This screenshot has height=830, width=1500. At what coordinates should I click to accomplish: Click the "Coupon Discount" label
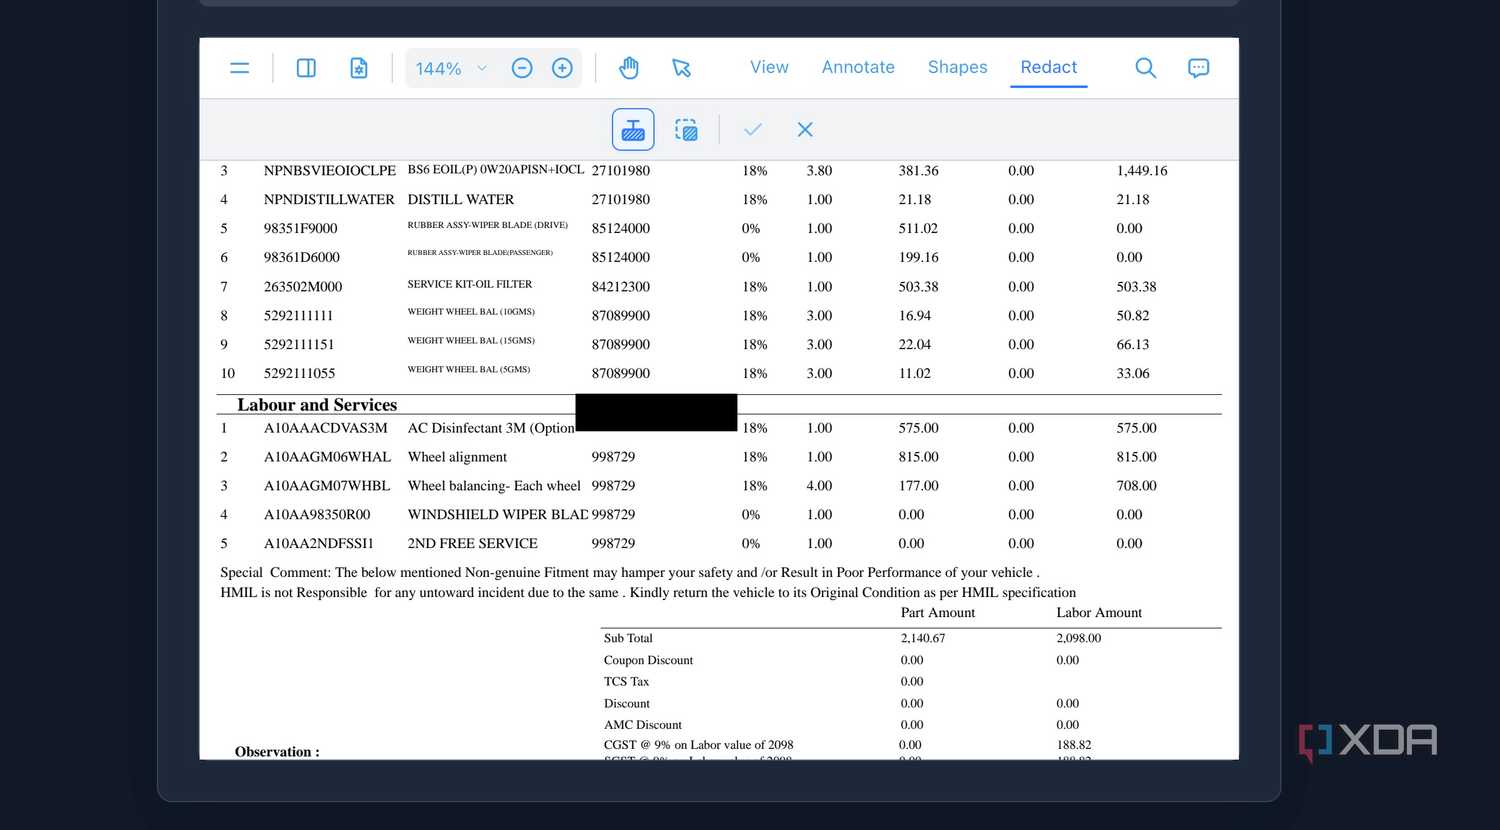point(648,660)
